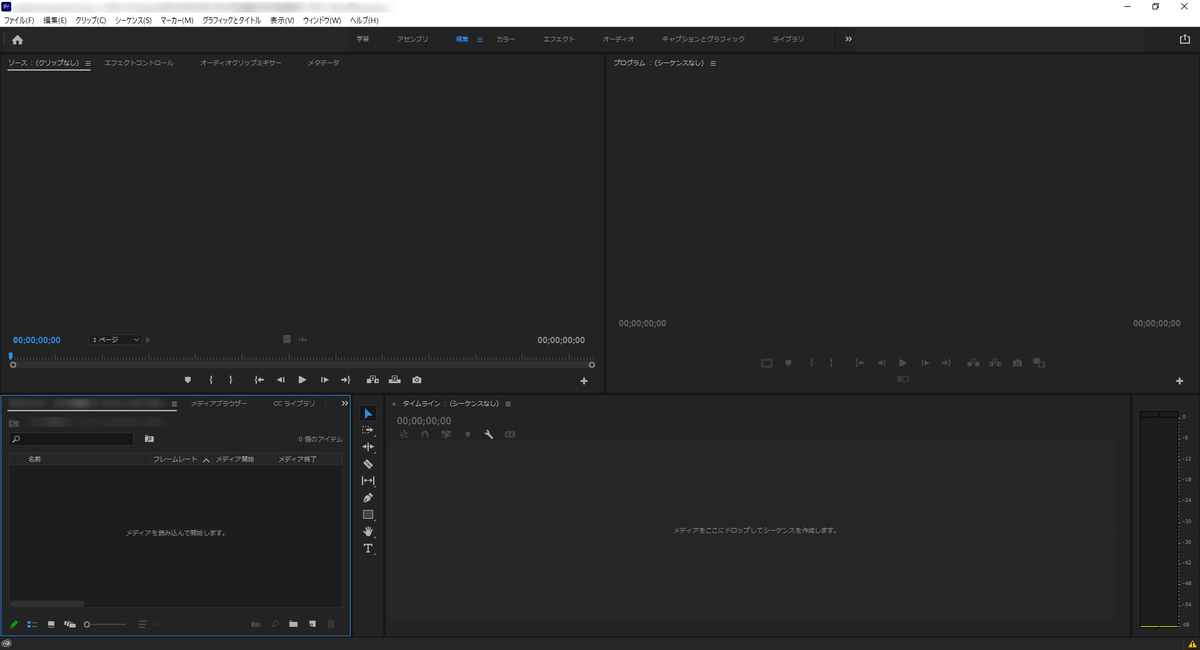The height and width of the screenshot is (650, 1200).
Task: Click Lift button in Program monitor
Action: pos(973,363)
